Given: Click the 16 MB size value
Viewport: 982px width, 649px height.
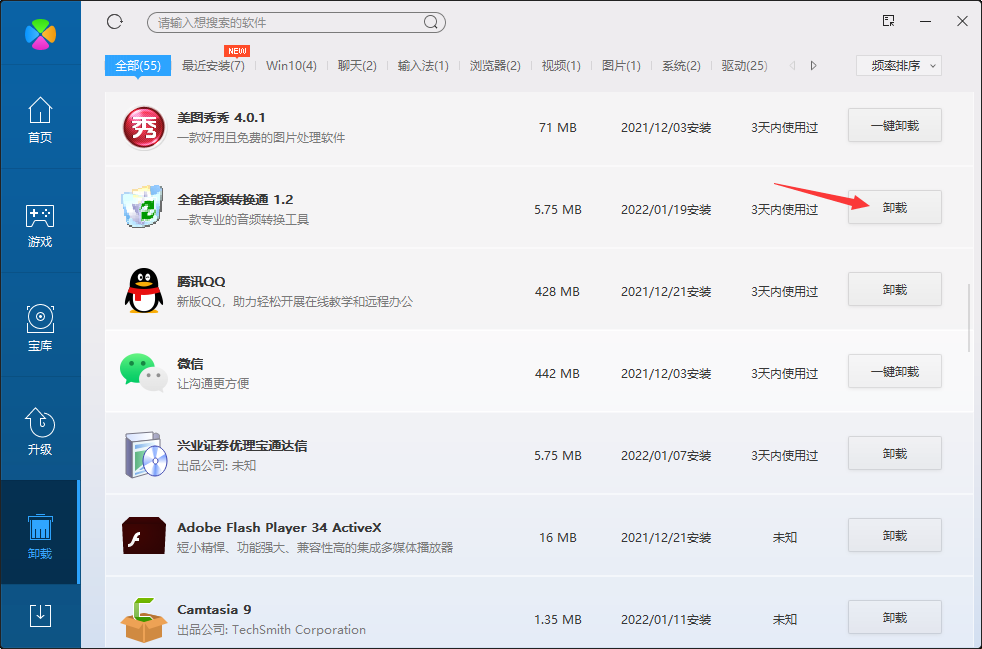Looking at the screenshot, I should point(557,538).
